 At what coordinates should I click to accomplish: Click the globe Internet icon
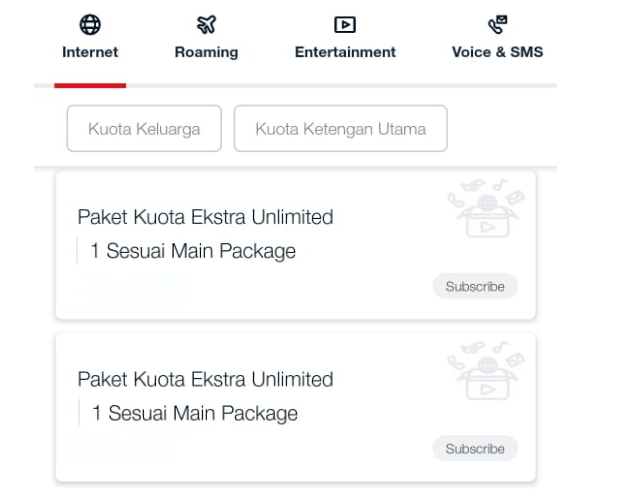coord(90,24)
